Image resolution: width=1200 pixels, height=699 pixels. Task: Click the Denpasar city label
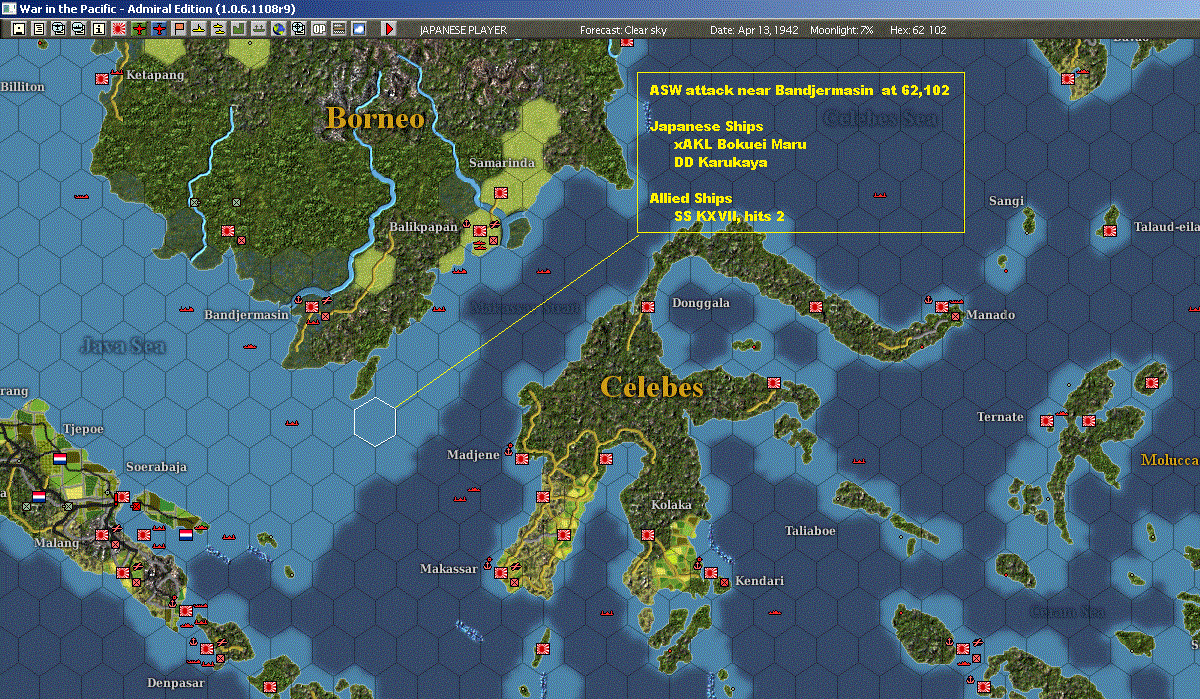tap(175, 683)
